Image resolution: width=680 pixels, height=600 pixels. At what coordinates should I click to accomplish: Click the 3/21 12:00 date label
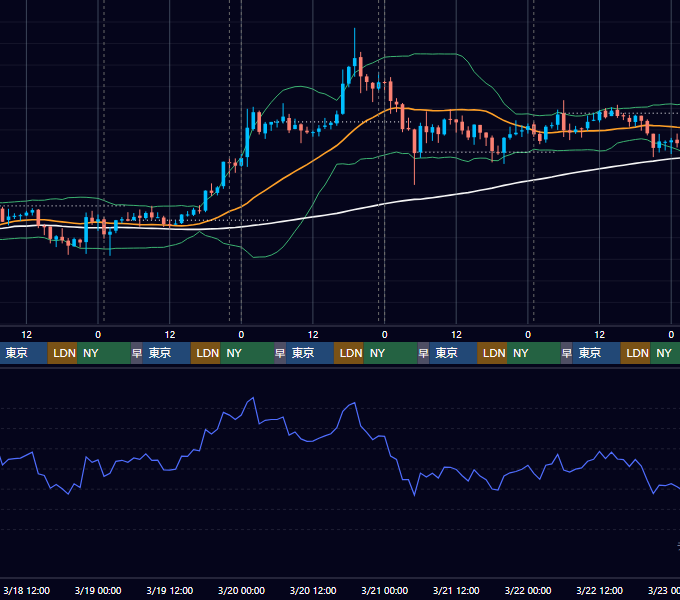tap(456, 590)
